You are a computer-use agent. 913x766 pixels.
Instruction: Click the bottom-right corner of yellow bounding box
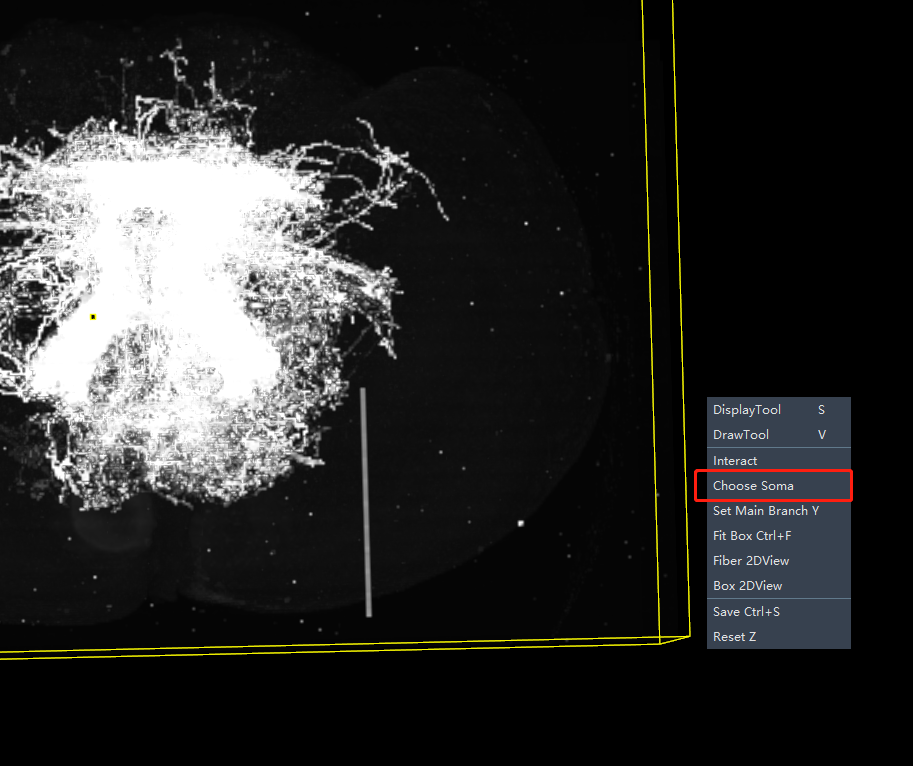click(x=689, y=634)
